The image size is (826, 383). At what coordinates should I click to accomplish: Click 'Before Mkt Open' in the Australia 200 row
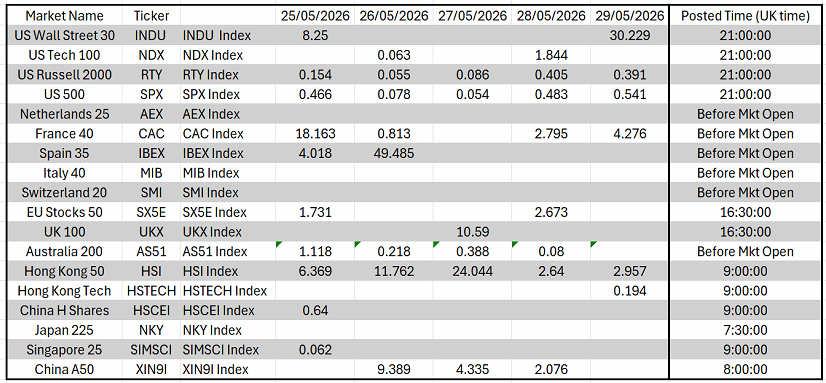[x=745, y=251]
